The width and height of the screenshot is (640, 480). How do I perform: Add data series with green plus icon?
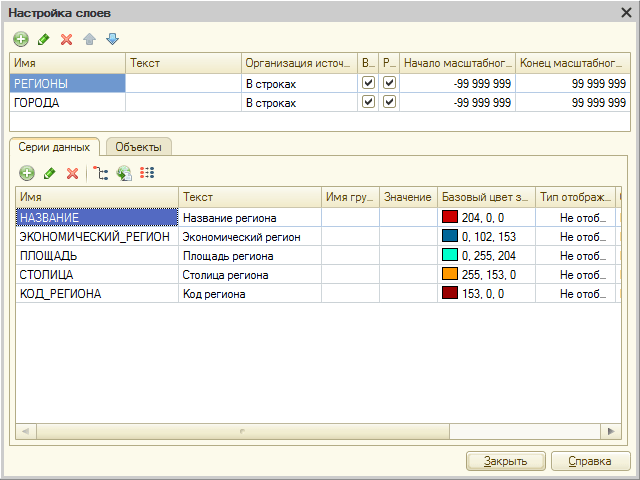pos(27,173)
